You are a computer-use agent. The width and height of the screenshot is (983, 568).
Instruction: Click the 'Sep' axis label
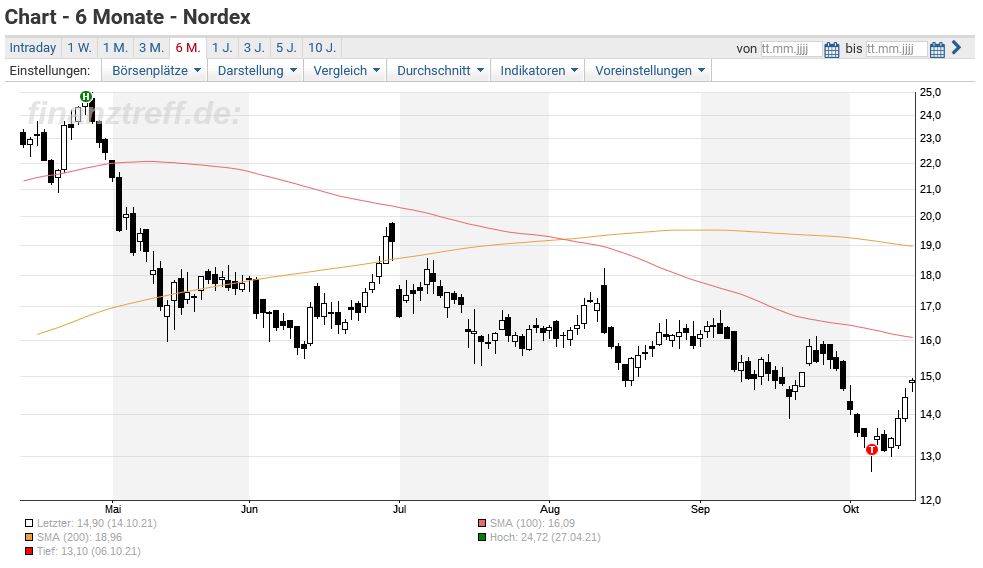tap(700, 509)
